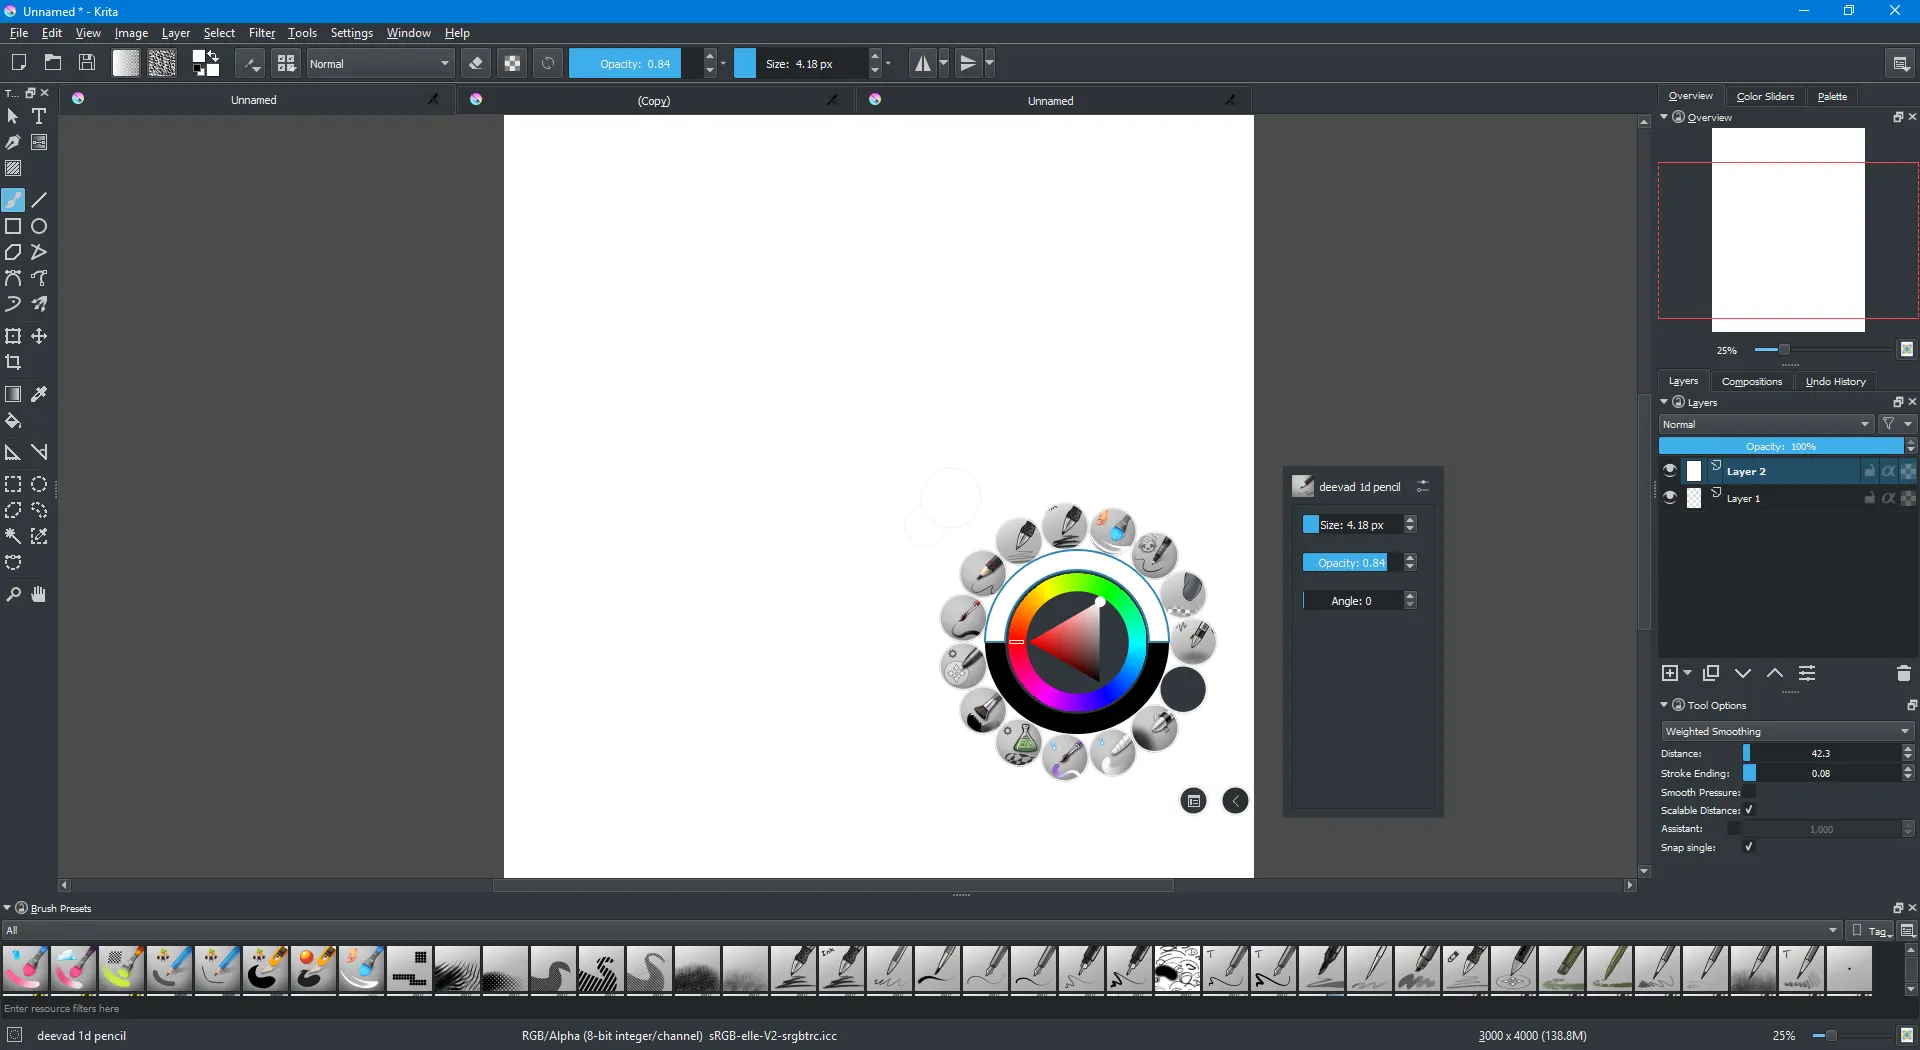
Task: Switch to the Undo History tab
Action: pos(1837,381)
